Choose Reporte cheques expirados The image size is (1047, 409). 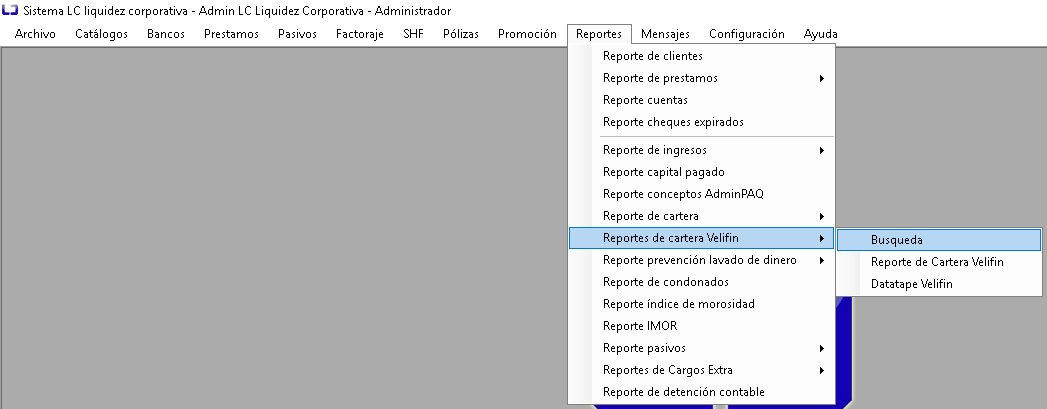701,122
